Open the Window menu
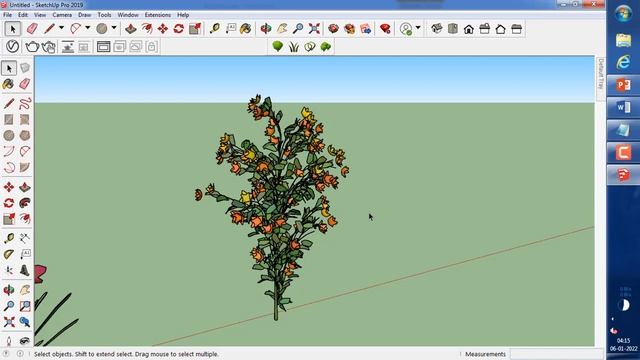This screenshot has height=360, width=640. pyautogui.click(x=128, y=15)
